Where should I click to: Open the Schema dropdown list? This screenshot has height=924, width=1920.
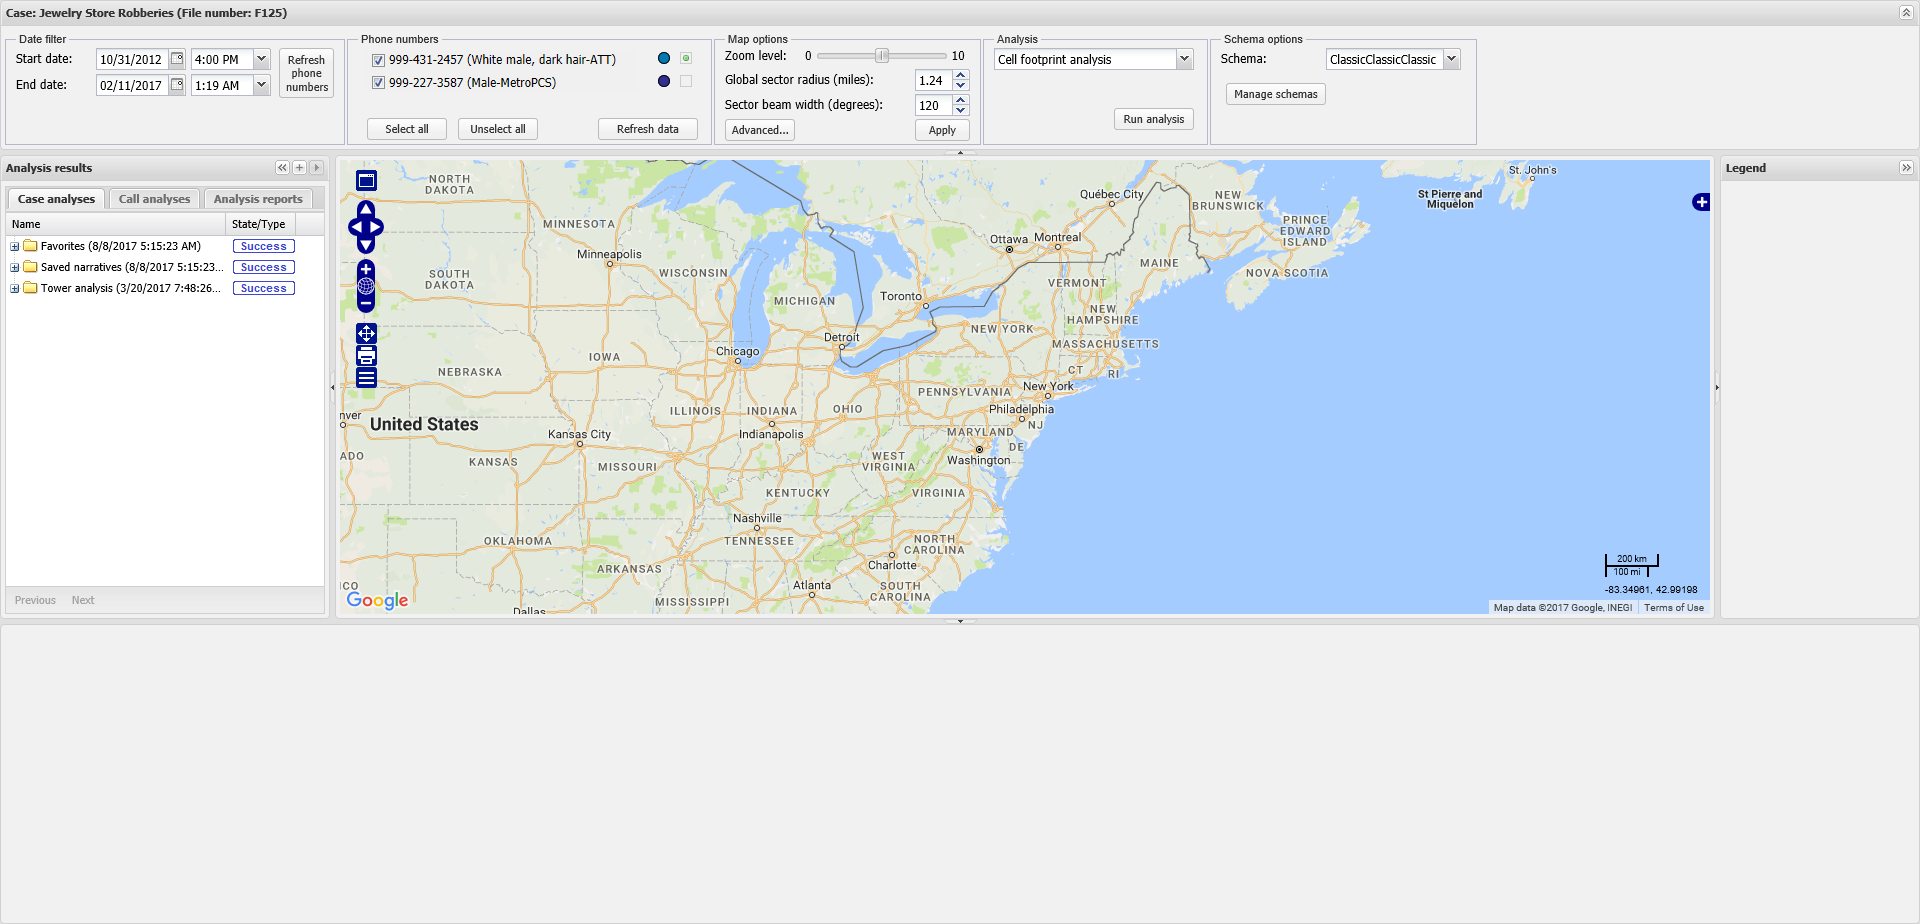[x=1451, y=60]
